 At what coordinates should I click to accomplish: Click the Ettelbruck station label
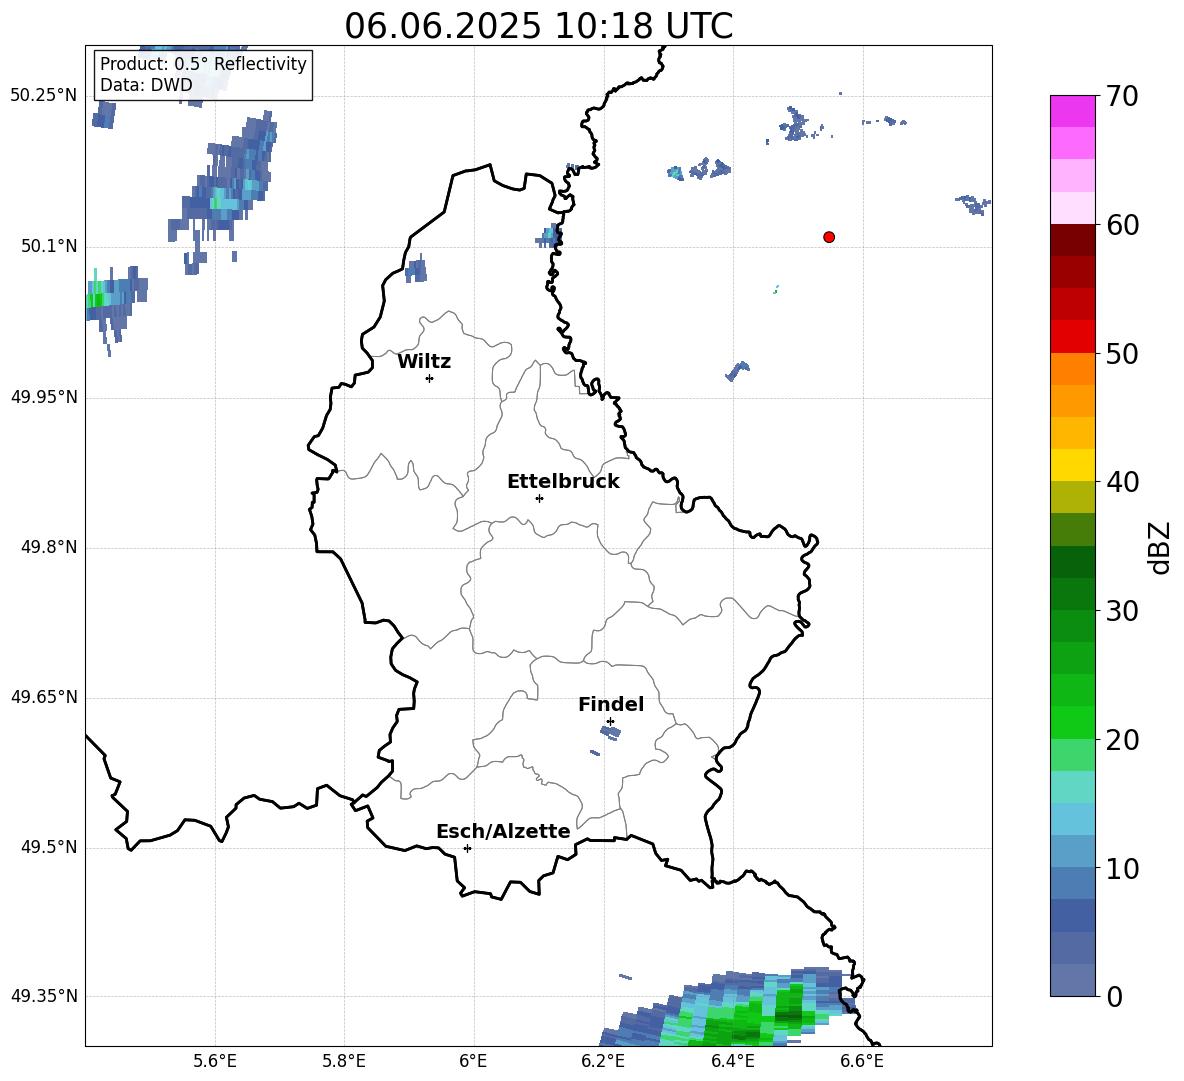pos(563,482)
